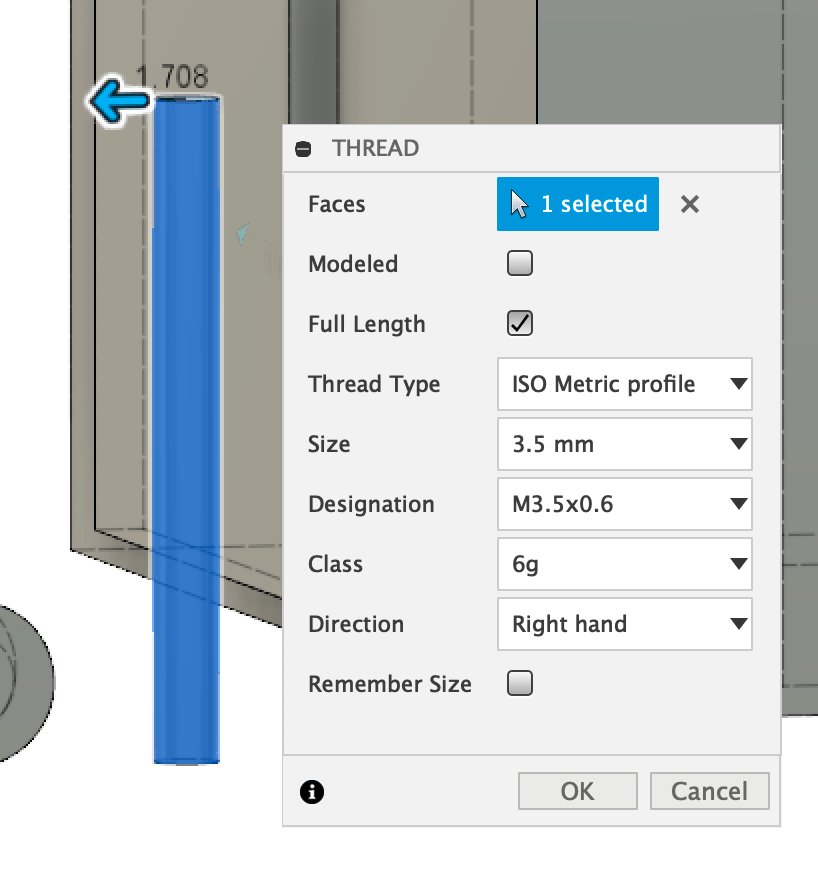Enable the Remember Size checkbox
The height and width of the screenshot is (880, 818).
click(520, 684)
